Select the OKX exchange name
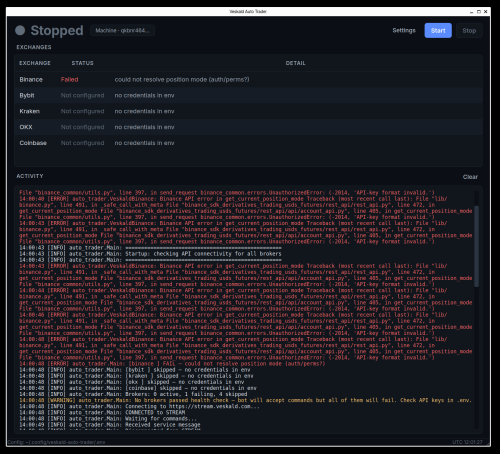 pos(26,127)
